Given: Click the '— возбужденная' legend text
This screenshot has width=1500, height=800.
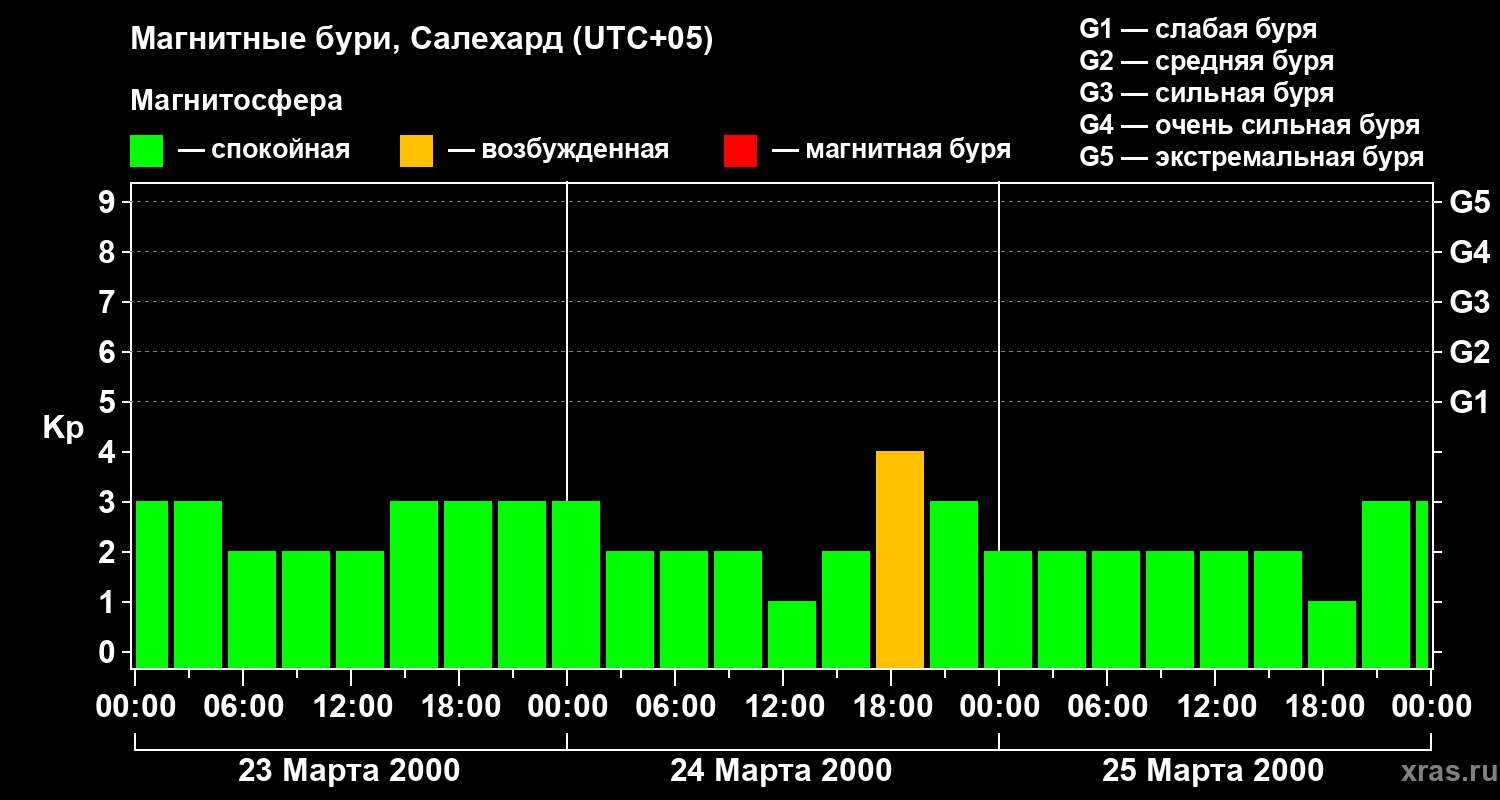Looking at the screenshot, I should coord(558,150).
